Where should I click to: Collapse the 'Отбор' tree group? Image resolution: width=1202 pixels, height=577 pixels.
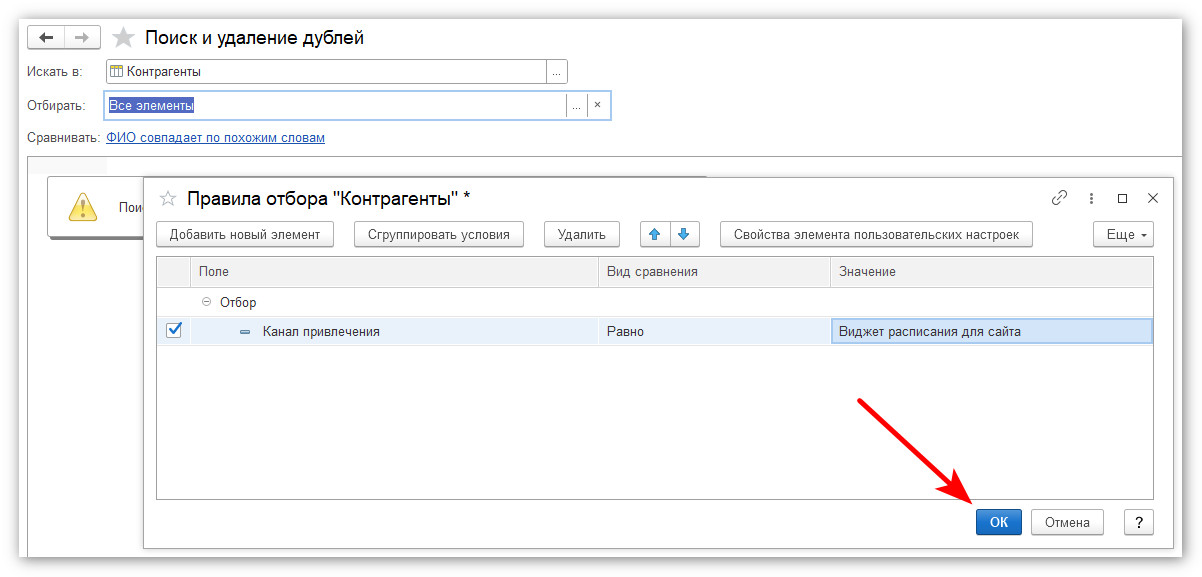pos(206,302)
